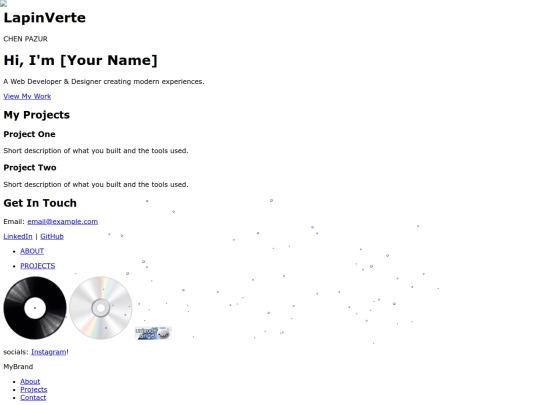Click the My Projects heading

(37, 115)
